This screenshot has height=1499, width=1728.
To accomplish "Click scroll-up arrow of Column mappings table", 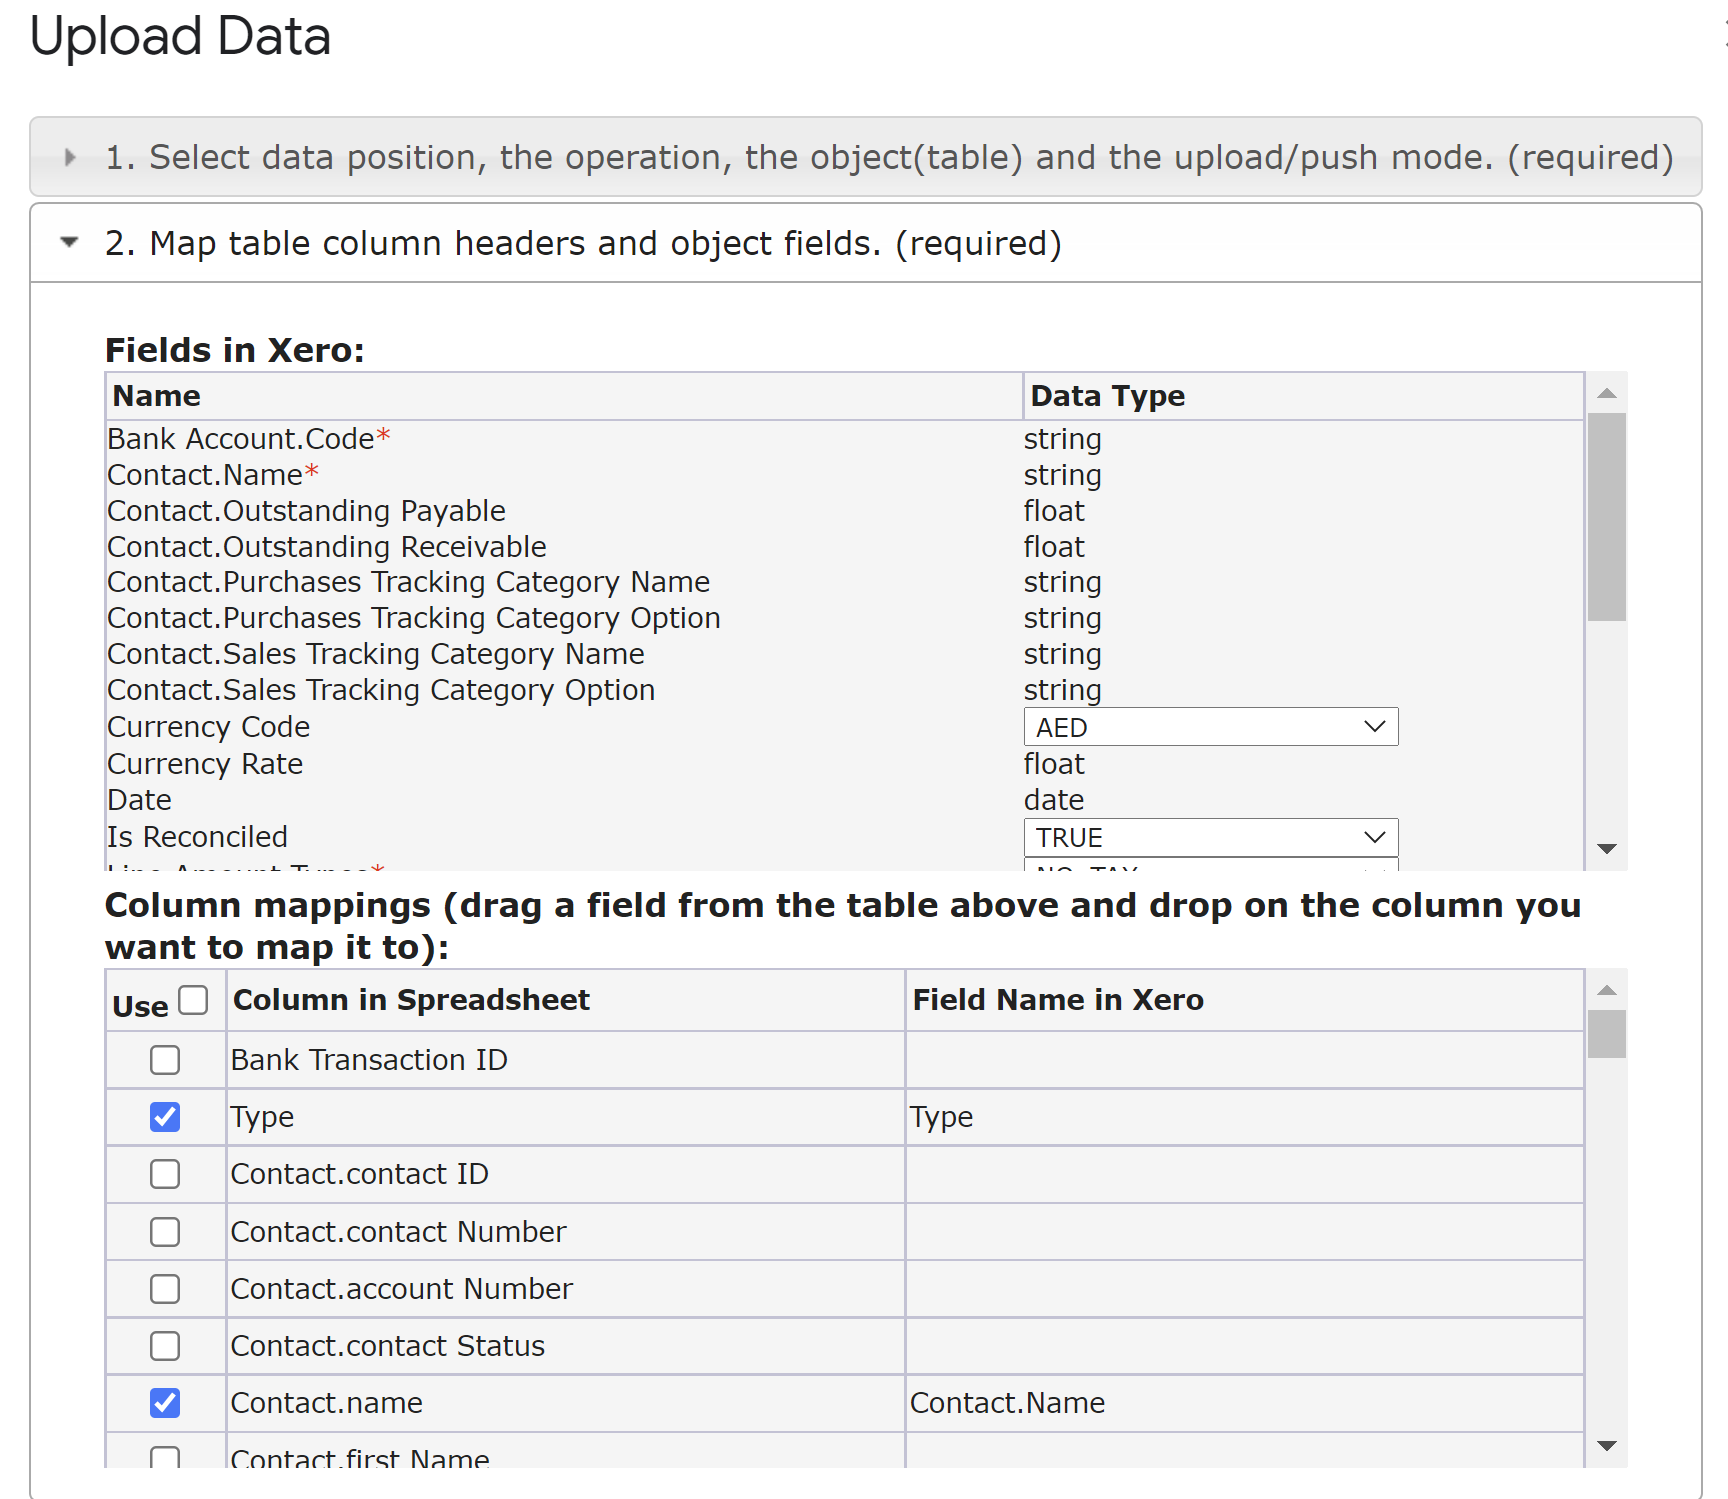I will coord(1607,990).
